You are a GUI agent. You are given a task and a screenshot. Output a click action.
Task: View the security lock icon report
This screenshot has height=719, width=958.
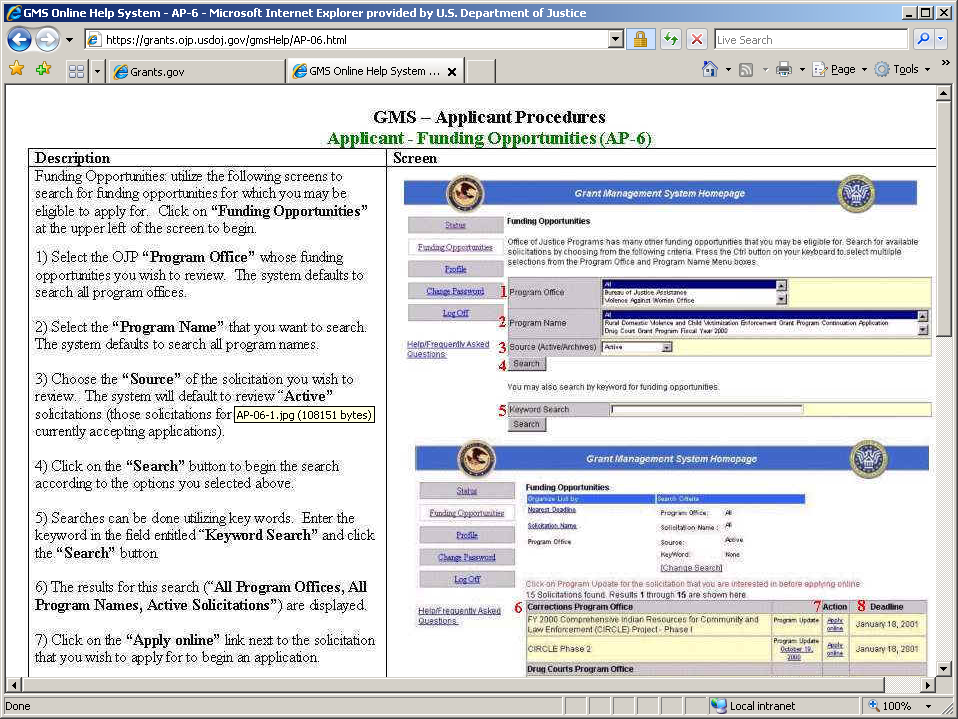click(640, 40)
